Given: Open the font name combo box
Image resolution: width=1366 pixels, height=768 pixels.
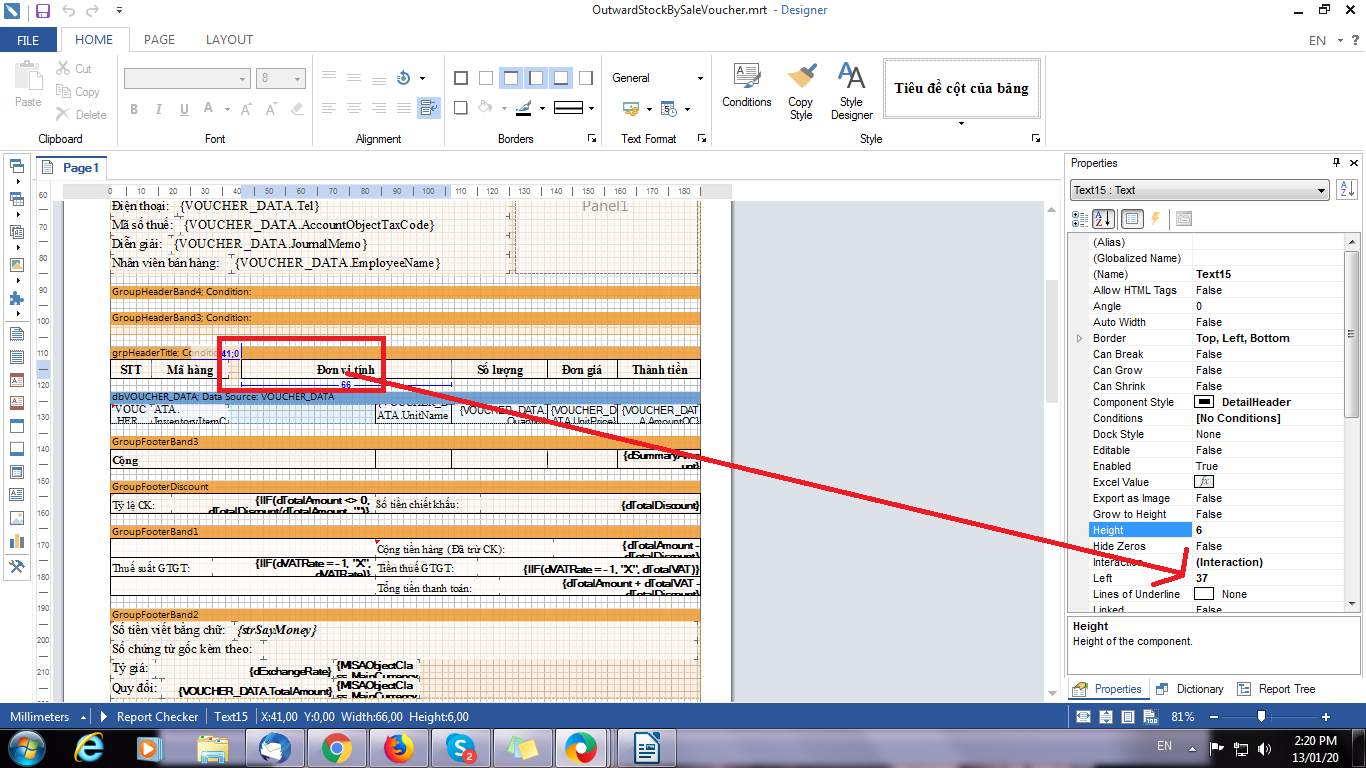Looking at the screenshot, I should (187, 78).
